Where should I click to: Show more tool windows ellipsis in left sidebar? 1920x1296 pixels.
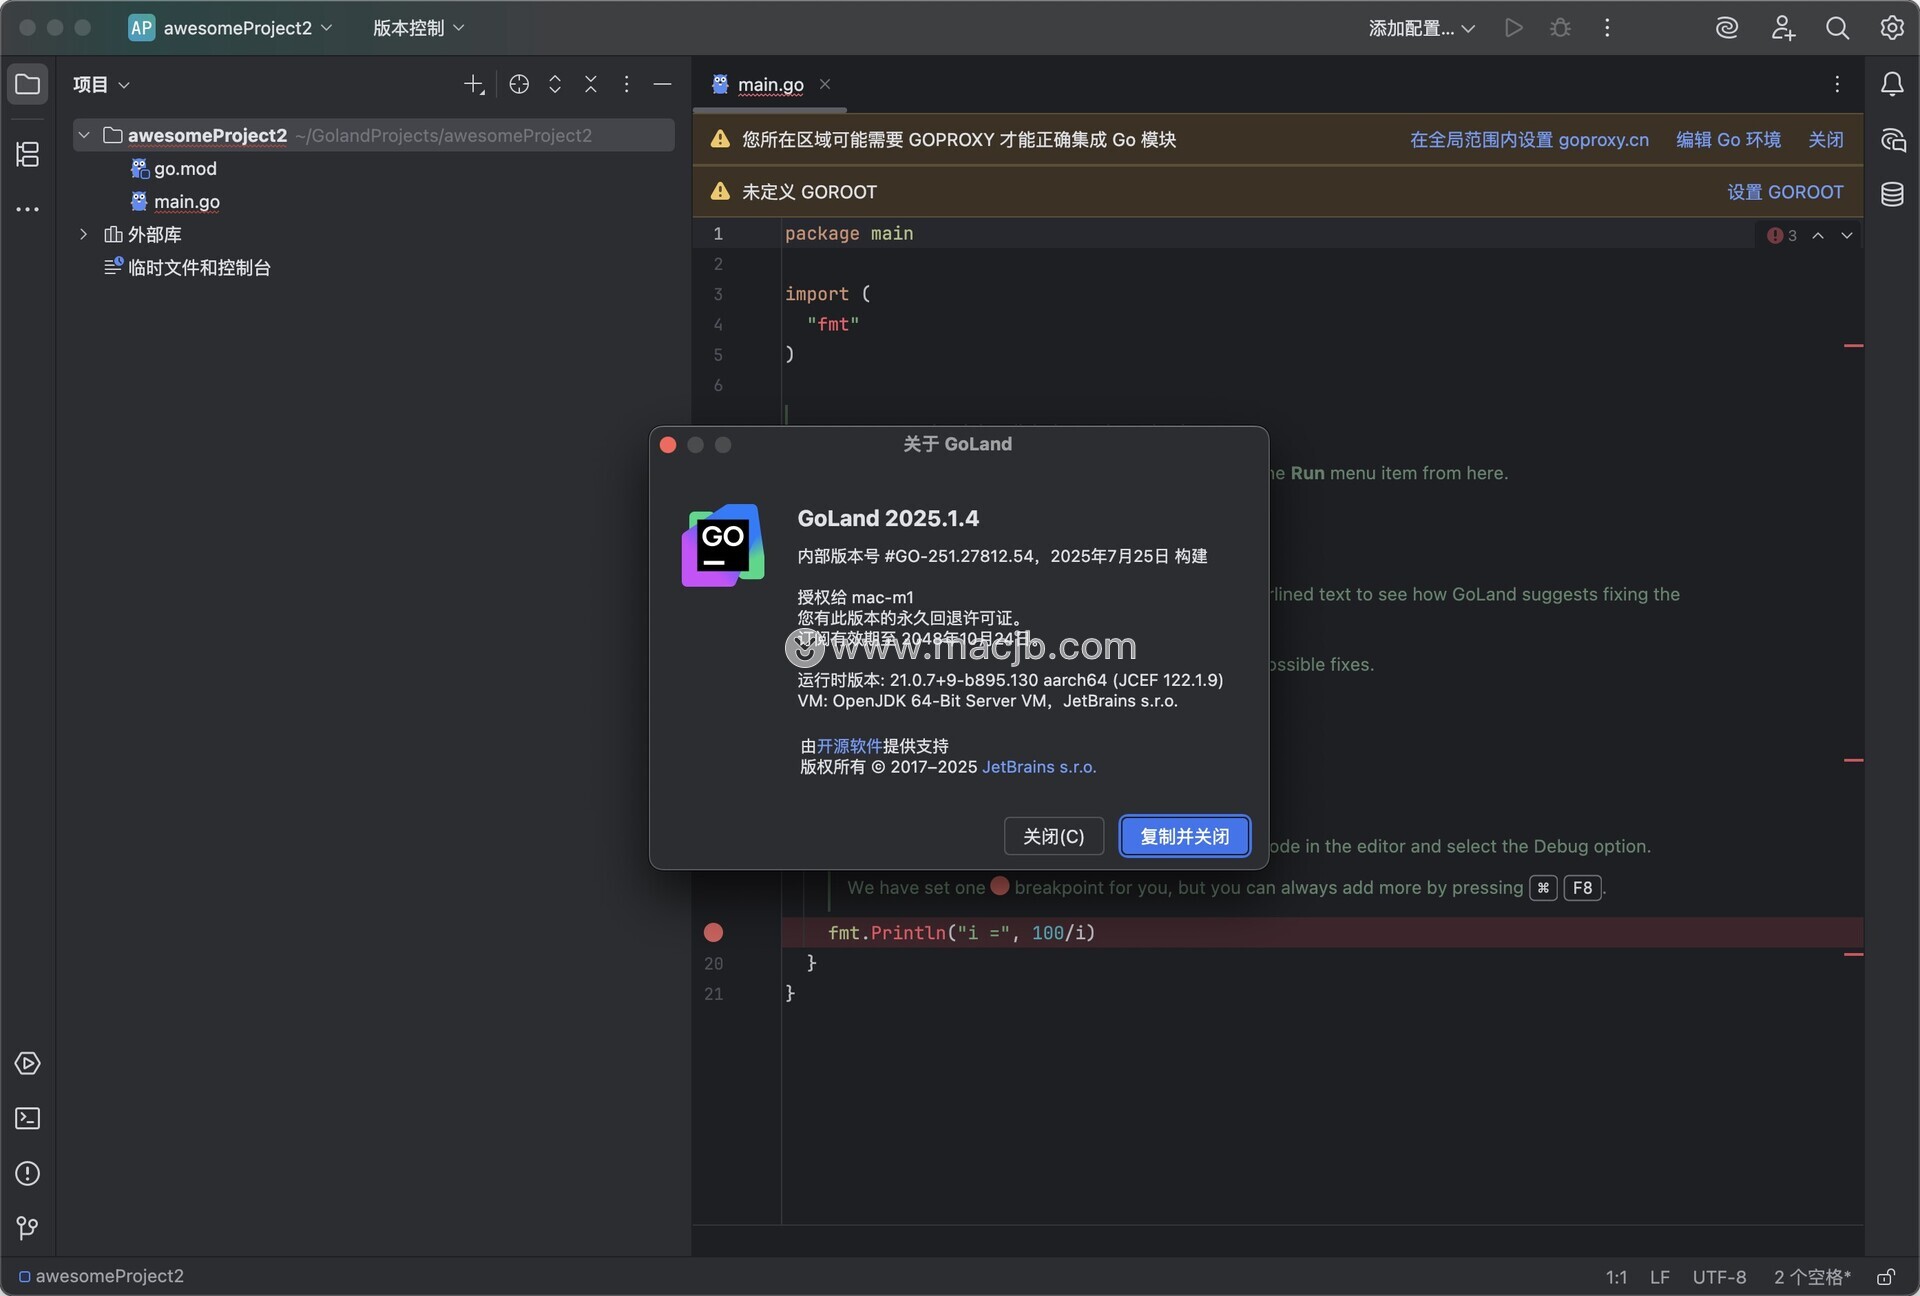click(x=28, y=209)
